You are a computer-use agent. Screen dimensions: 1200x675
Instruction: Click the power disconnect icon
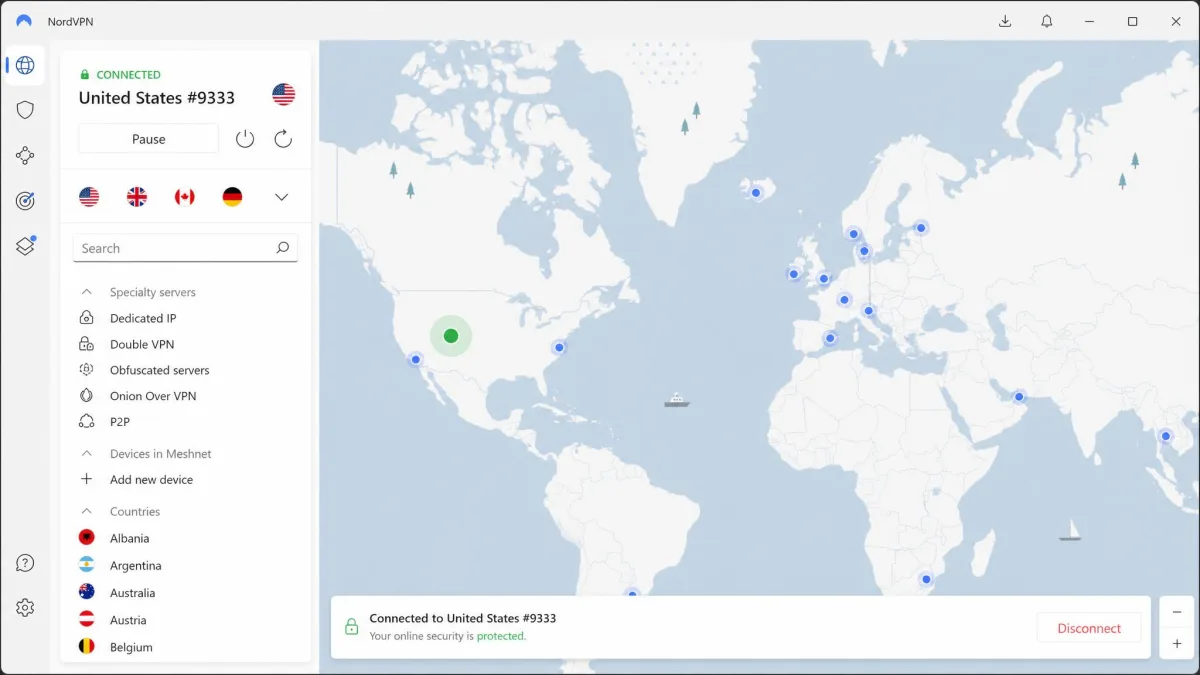point(245,139)
